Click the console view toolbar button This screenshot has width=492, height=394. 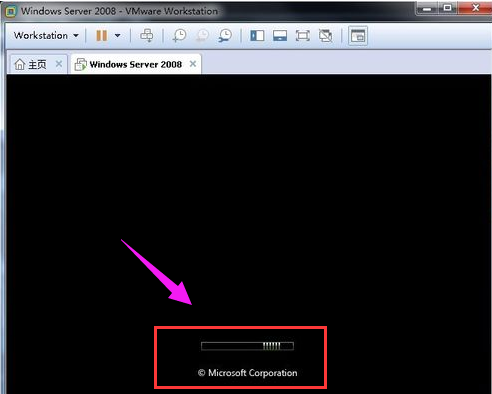tap(358, 35)
